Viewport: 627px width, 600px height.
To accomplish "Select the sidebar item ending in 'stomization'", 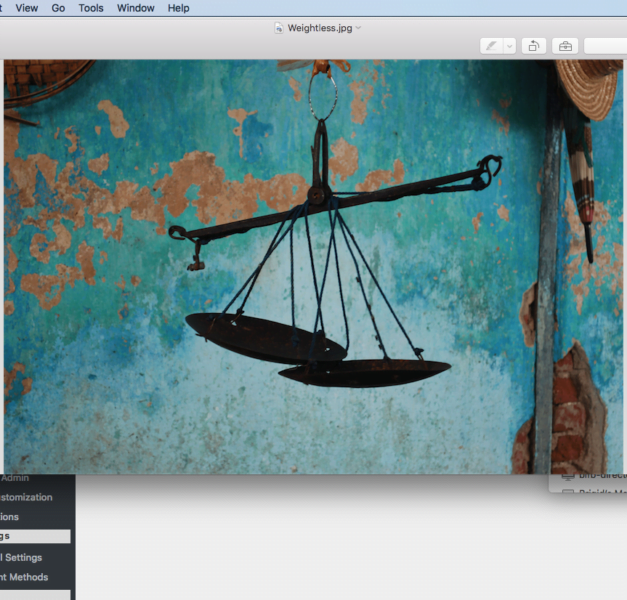I will 28,497.
